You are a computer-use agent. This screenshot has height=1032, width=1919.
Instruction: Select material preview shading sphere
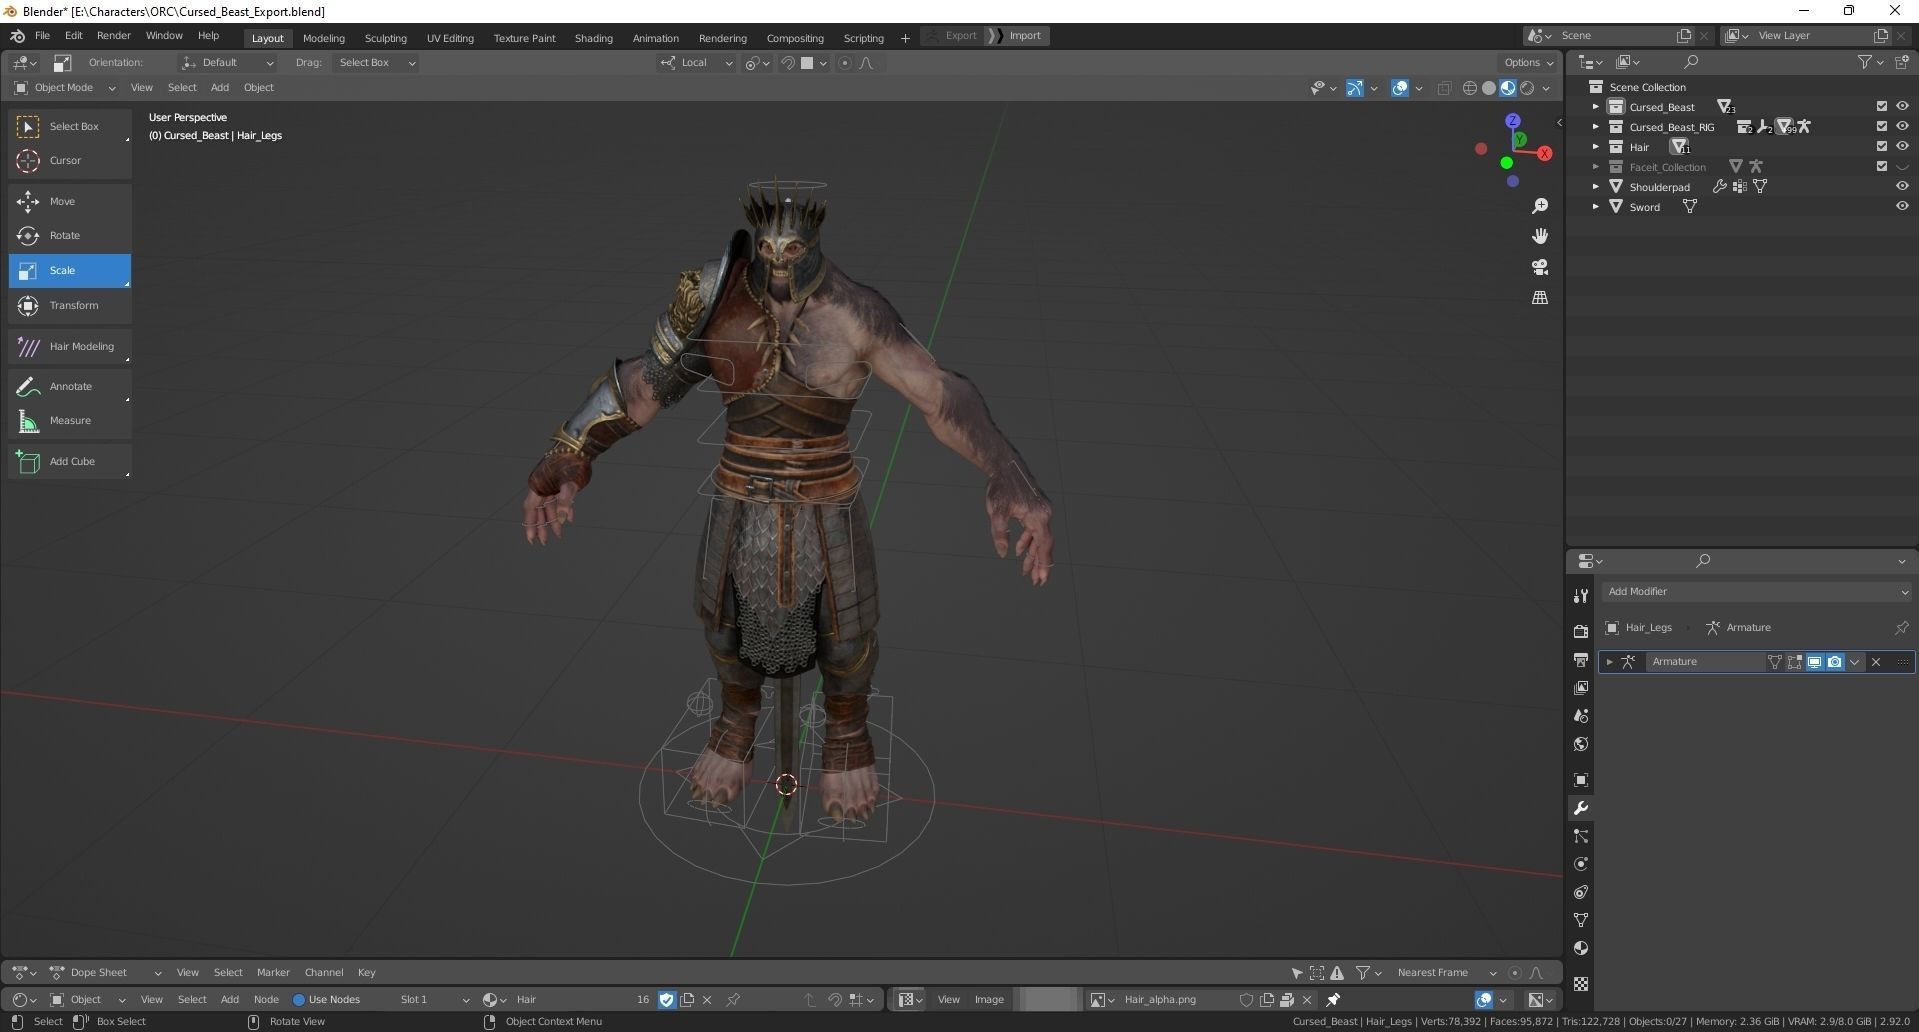pyautogui.click(x=1508, y=88)
